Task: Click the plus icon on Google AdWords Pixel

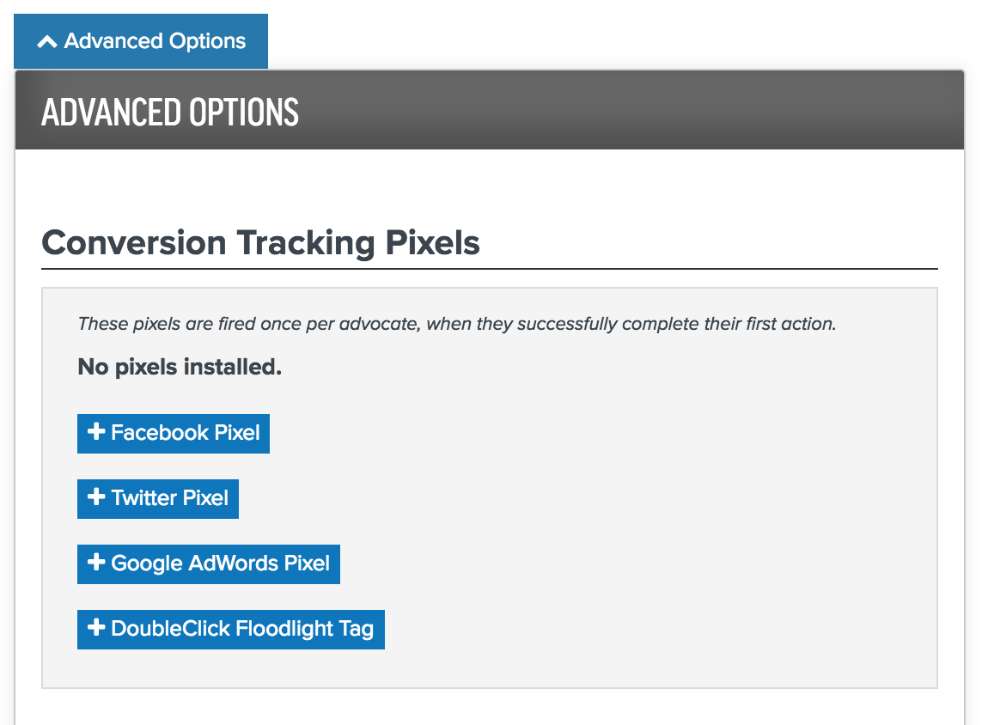Action: coord(96,563)
